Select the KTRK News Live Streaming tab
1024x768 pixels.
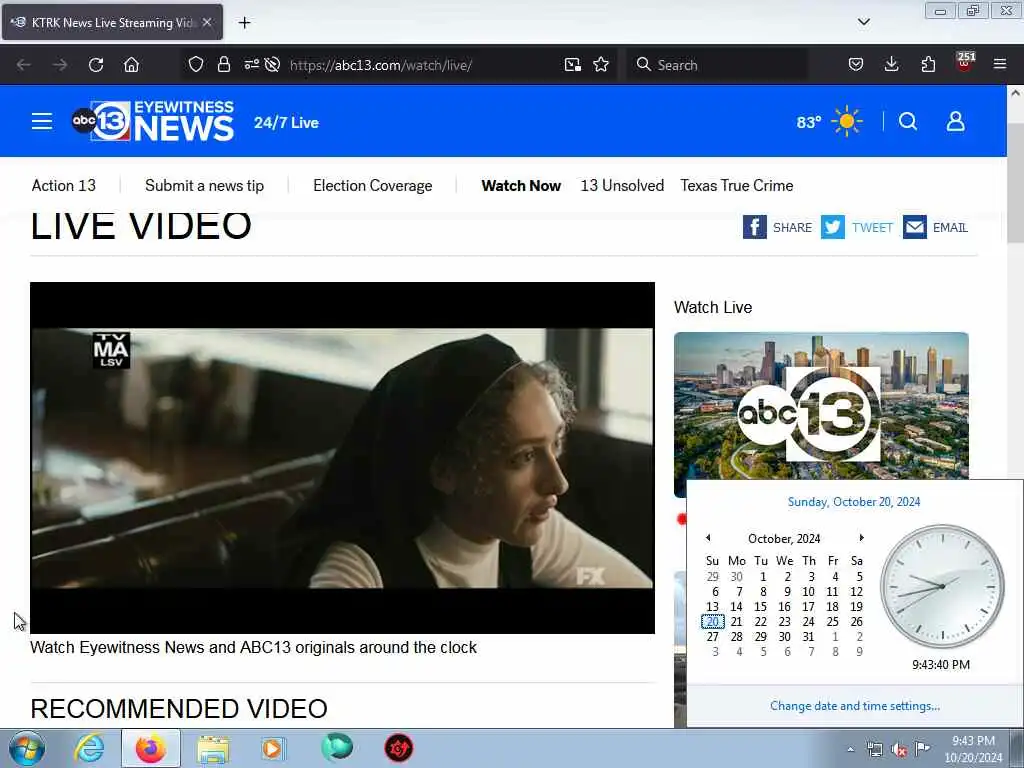coord(112,22)
